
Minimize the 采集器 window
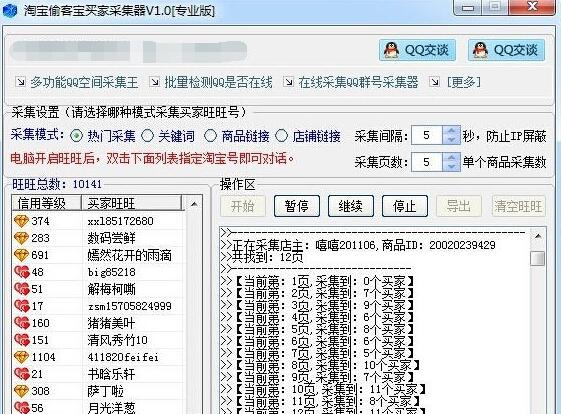point(467,7)
